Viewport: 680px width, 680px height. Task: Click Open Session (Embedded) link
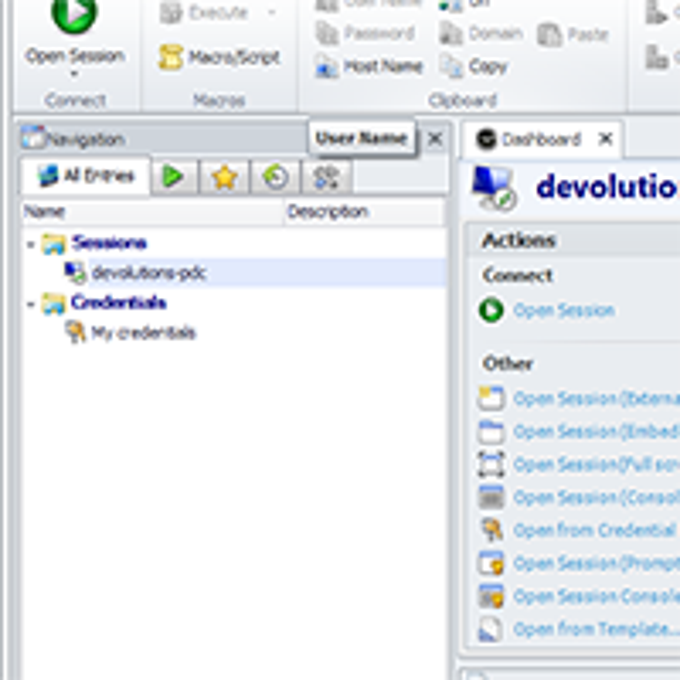click(x=596, y=432)
